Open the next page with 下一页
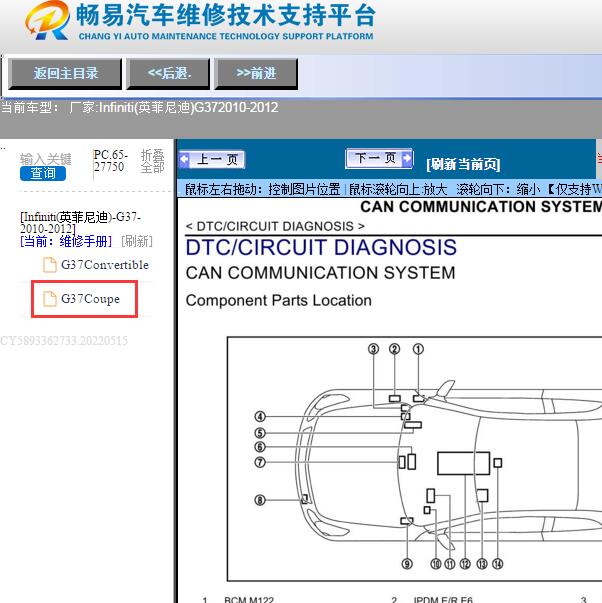The width and height of the screenshot is (602, 603). (x=379, y=158)
